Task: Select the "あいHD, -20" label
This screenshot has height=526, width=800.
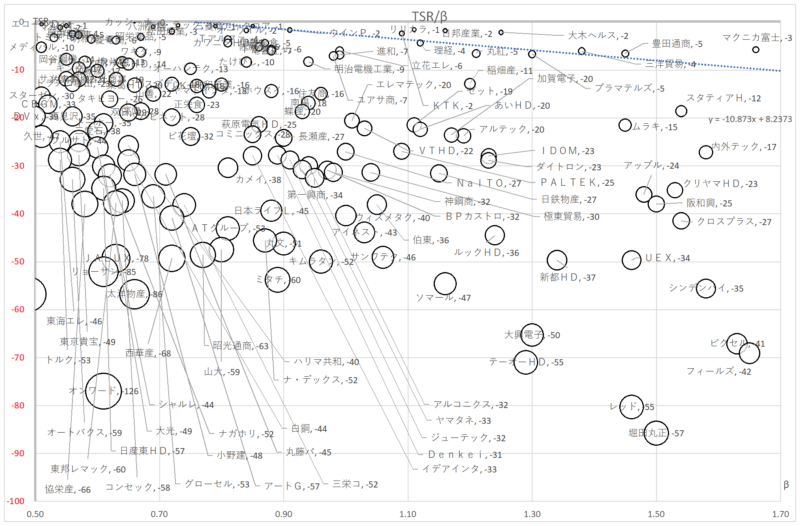Action: point(522,106)
